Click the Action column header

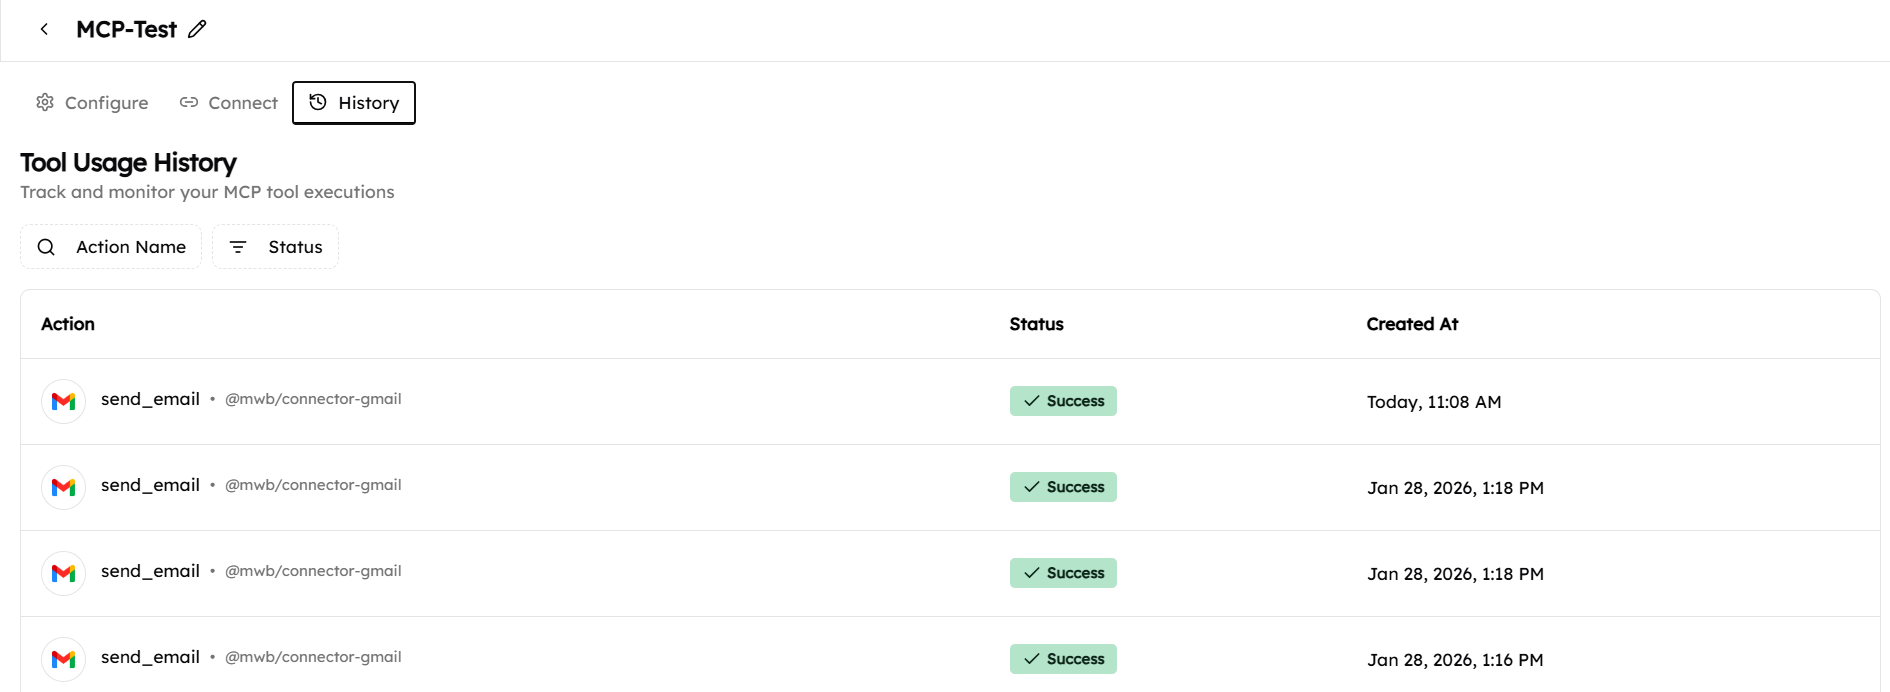pos(68,324)
